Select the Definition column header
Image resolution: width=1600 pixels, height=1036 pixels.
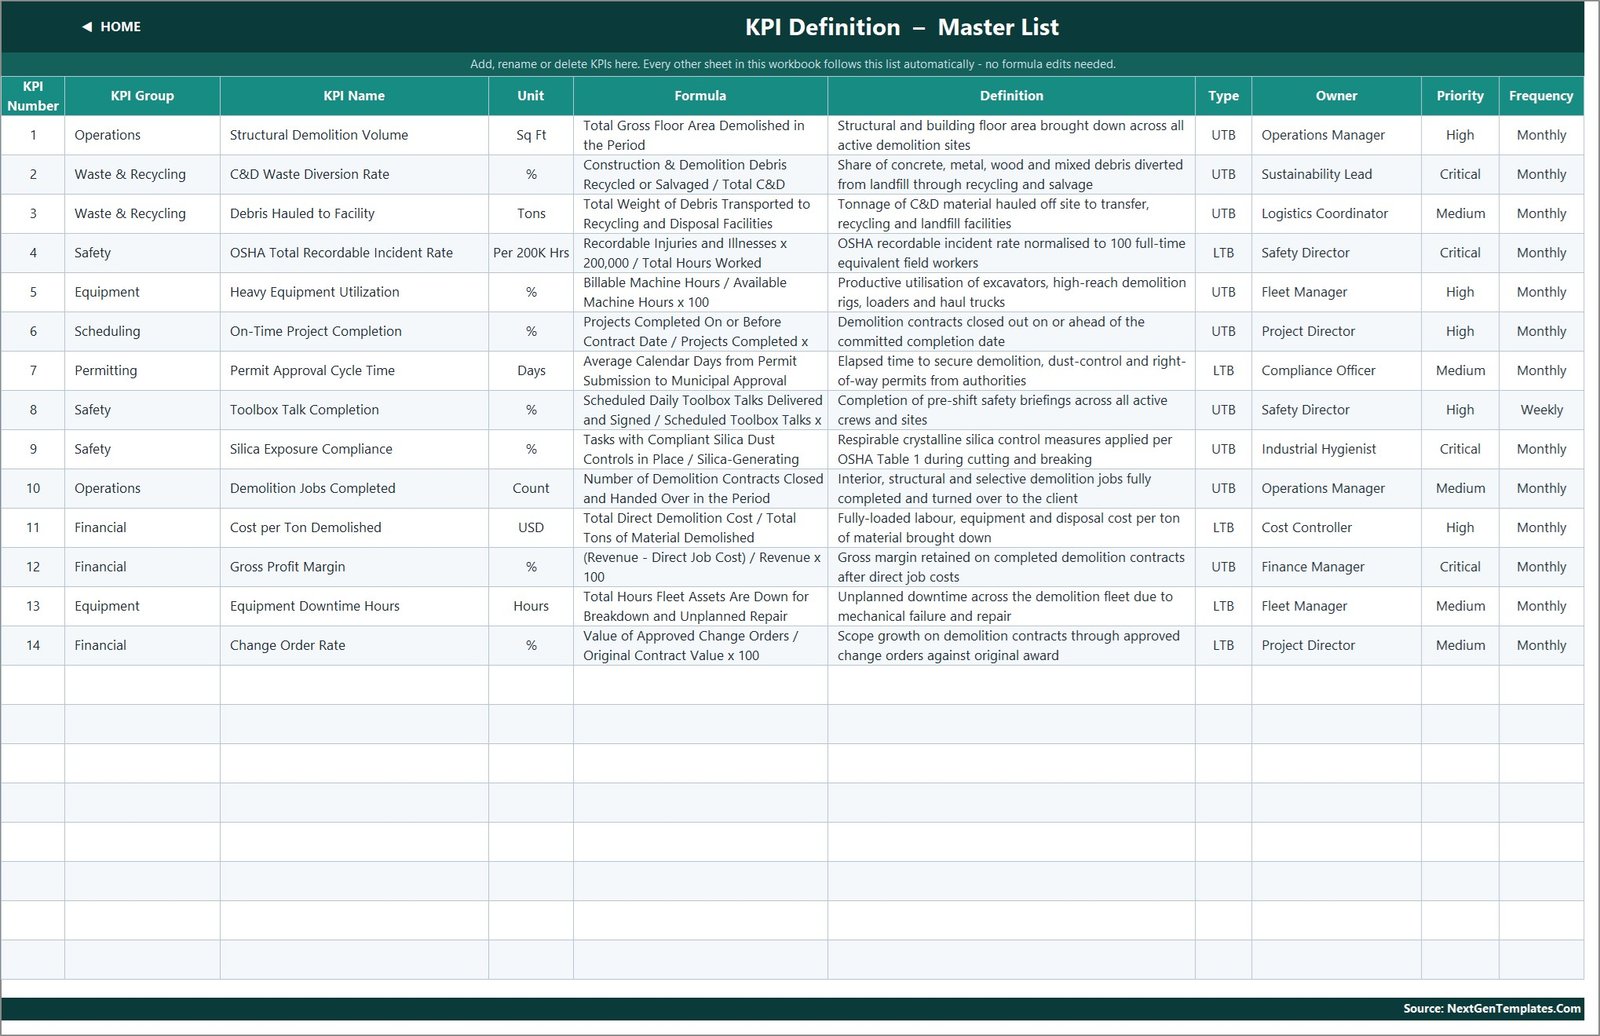point(1011,96)
